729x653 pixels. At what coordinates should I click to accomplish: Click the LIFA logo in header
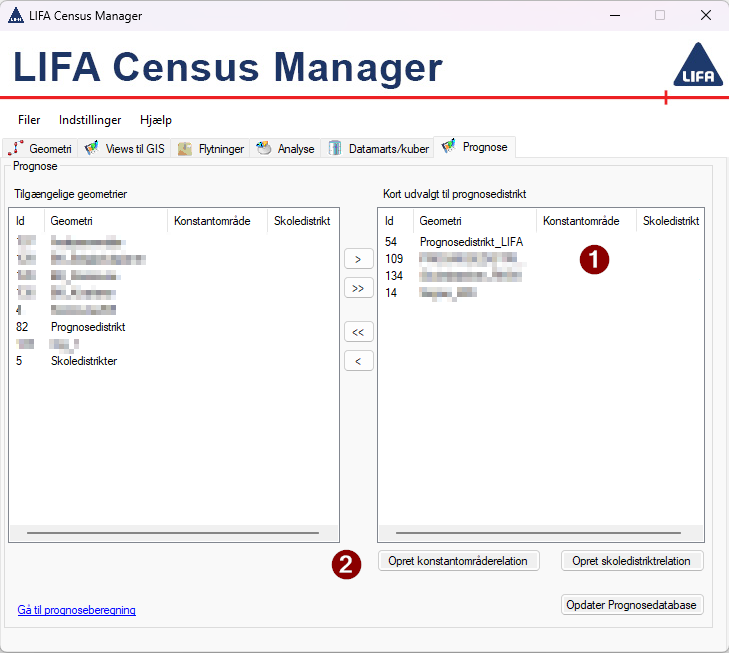tap(696, 66)
